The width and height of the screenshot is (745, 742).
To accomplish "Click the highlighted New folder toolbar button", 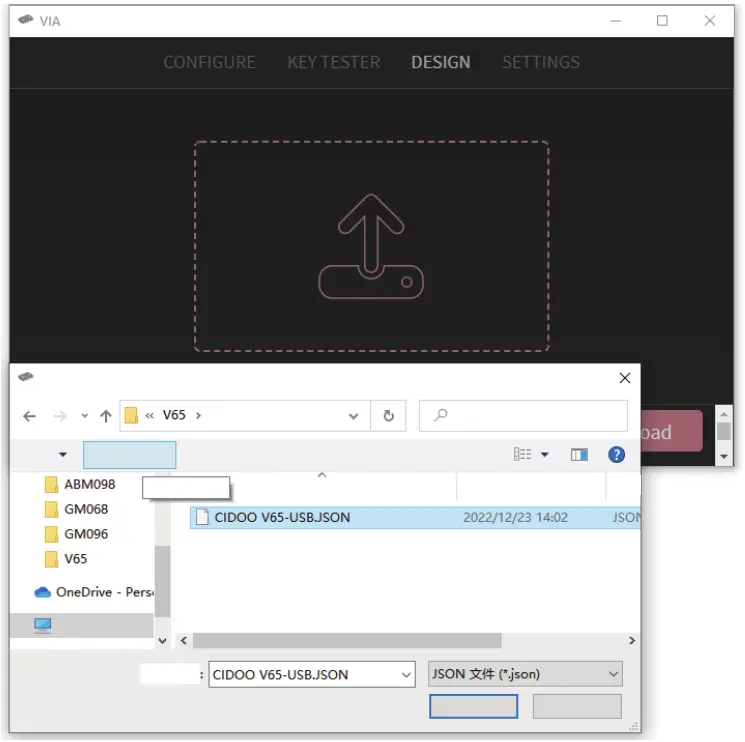I will pos(129,455).
